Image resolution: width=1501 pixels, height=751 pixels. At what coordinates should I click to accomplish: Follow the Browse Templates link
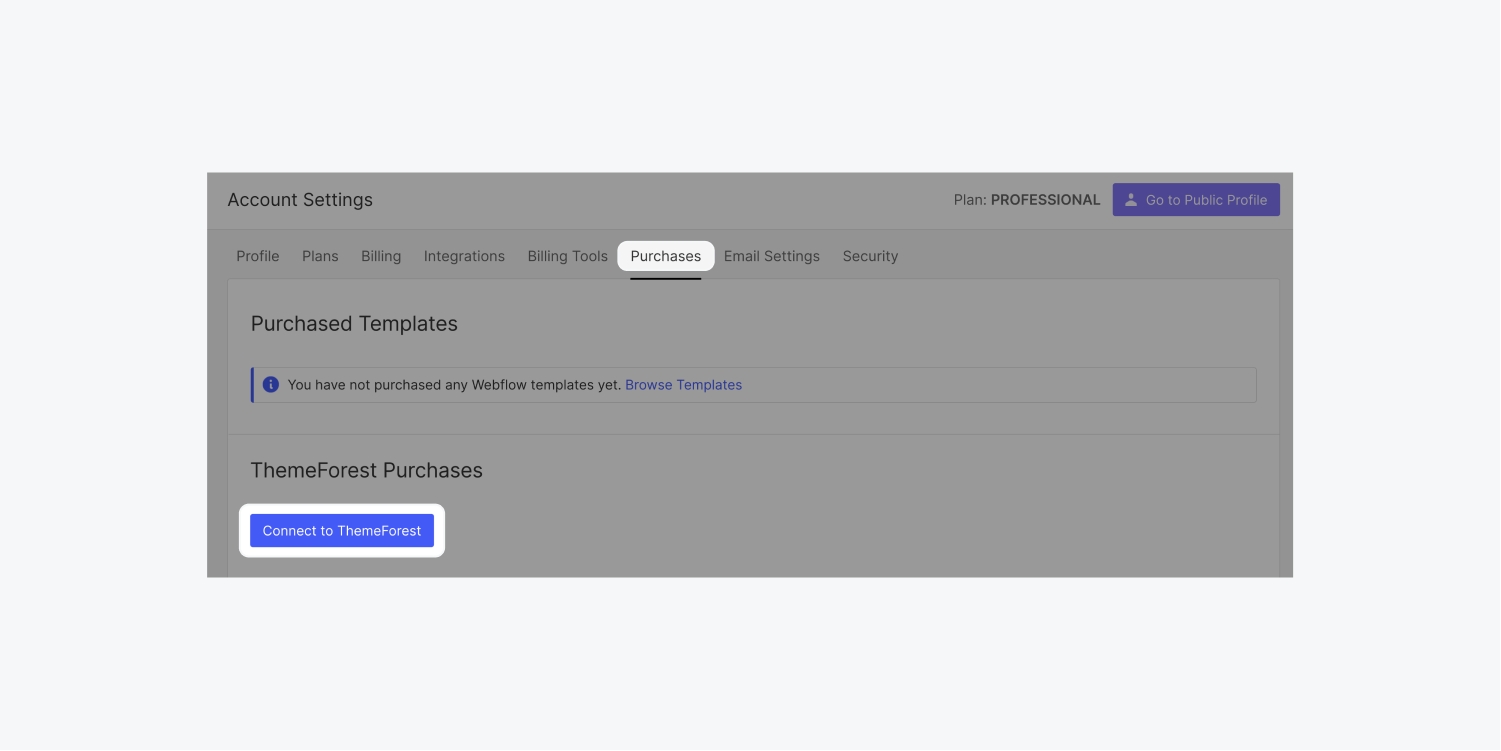tap(683, 385)
